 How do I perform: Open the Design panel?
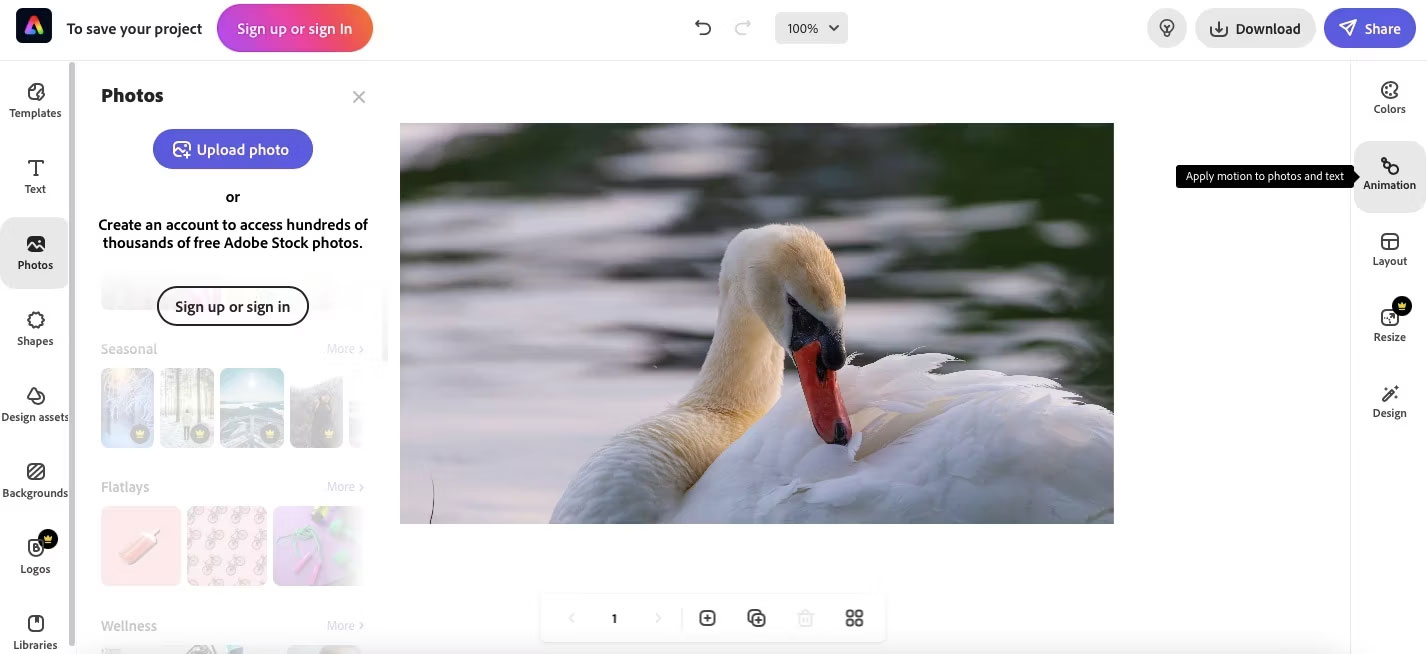(x=1389, y=400)
